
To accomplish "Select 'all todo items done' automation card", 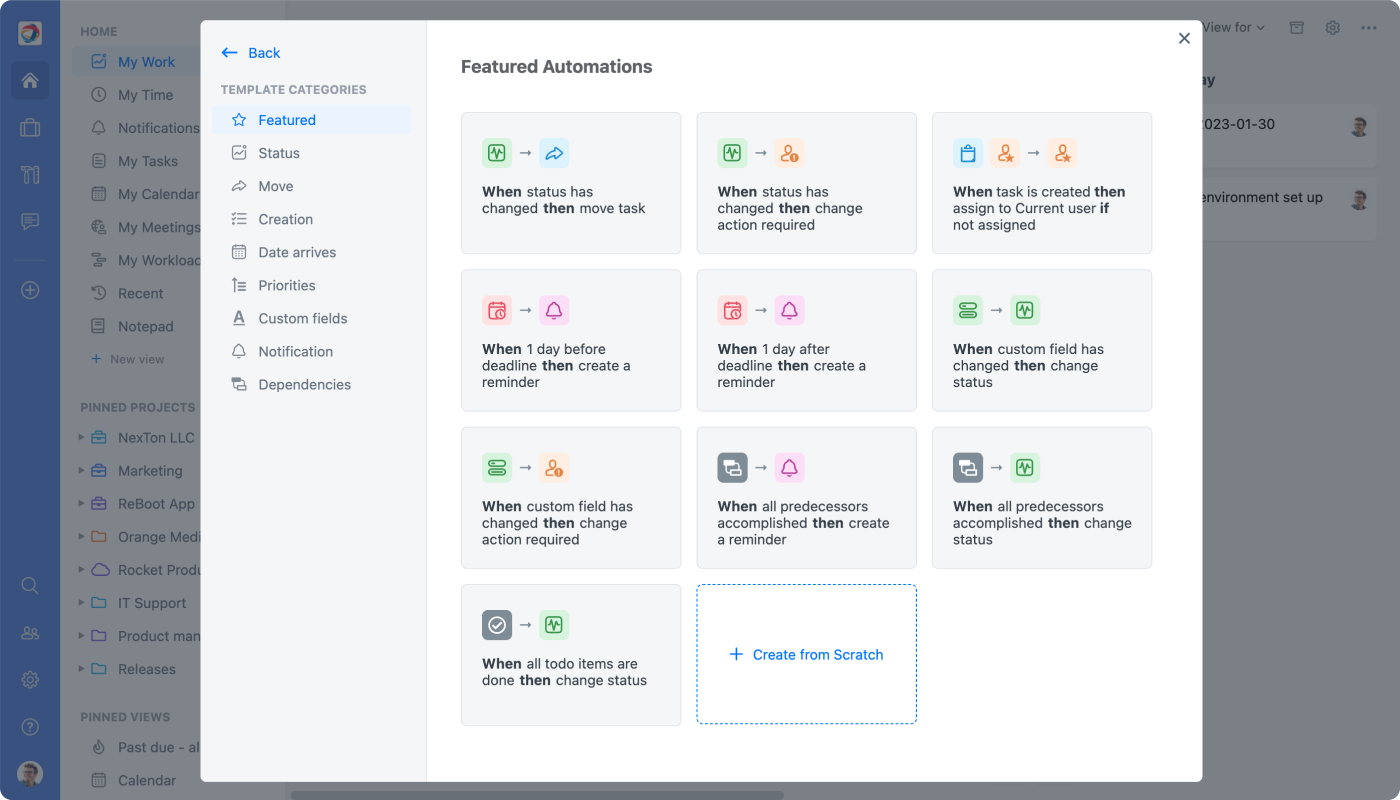I will pos(570,655).
